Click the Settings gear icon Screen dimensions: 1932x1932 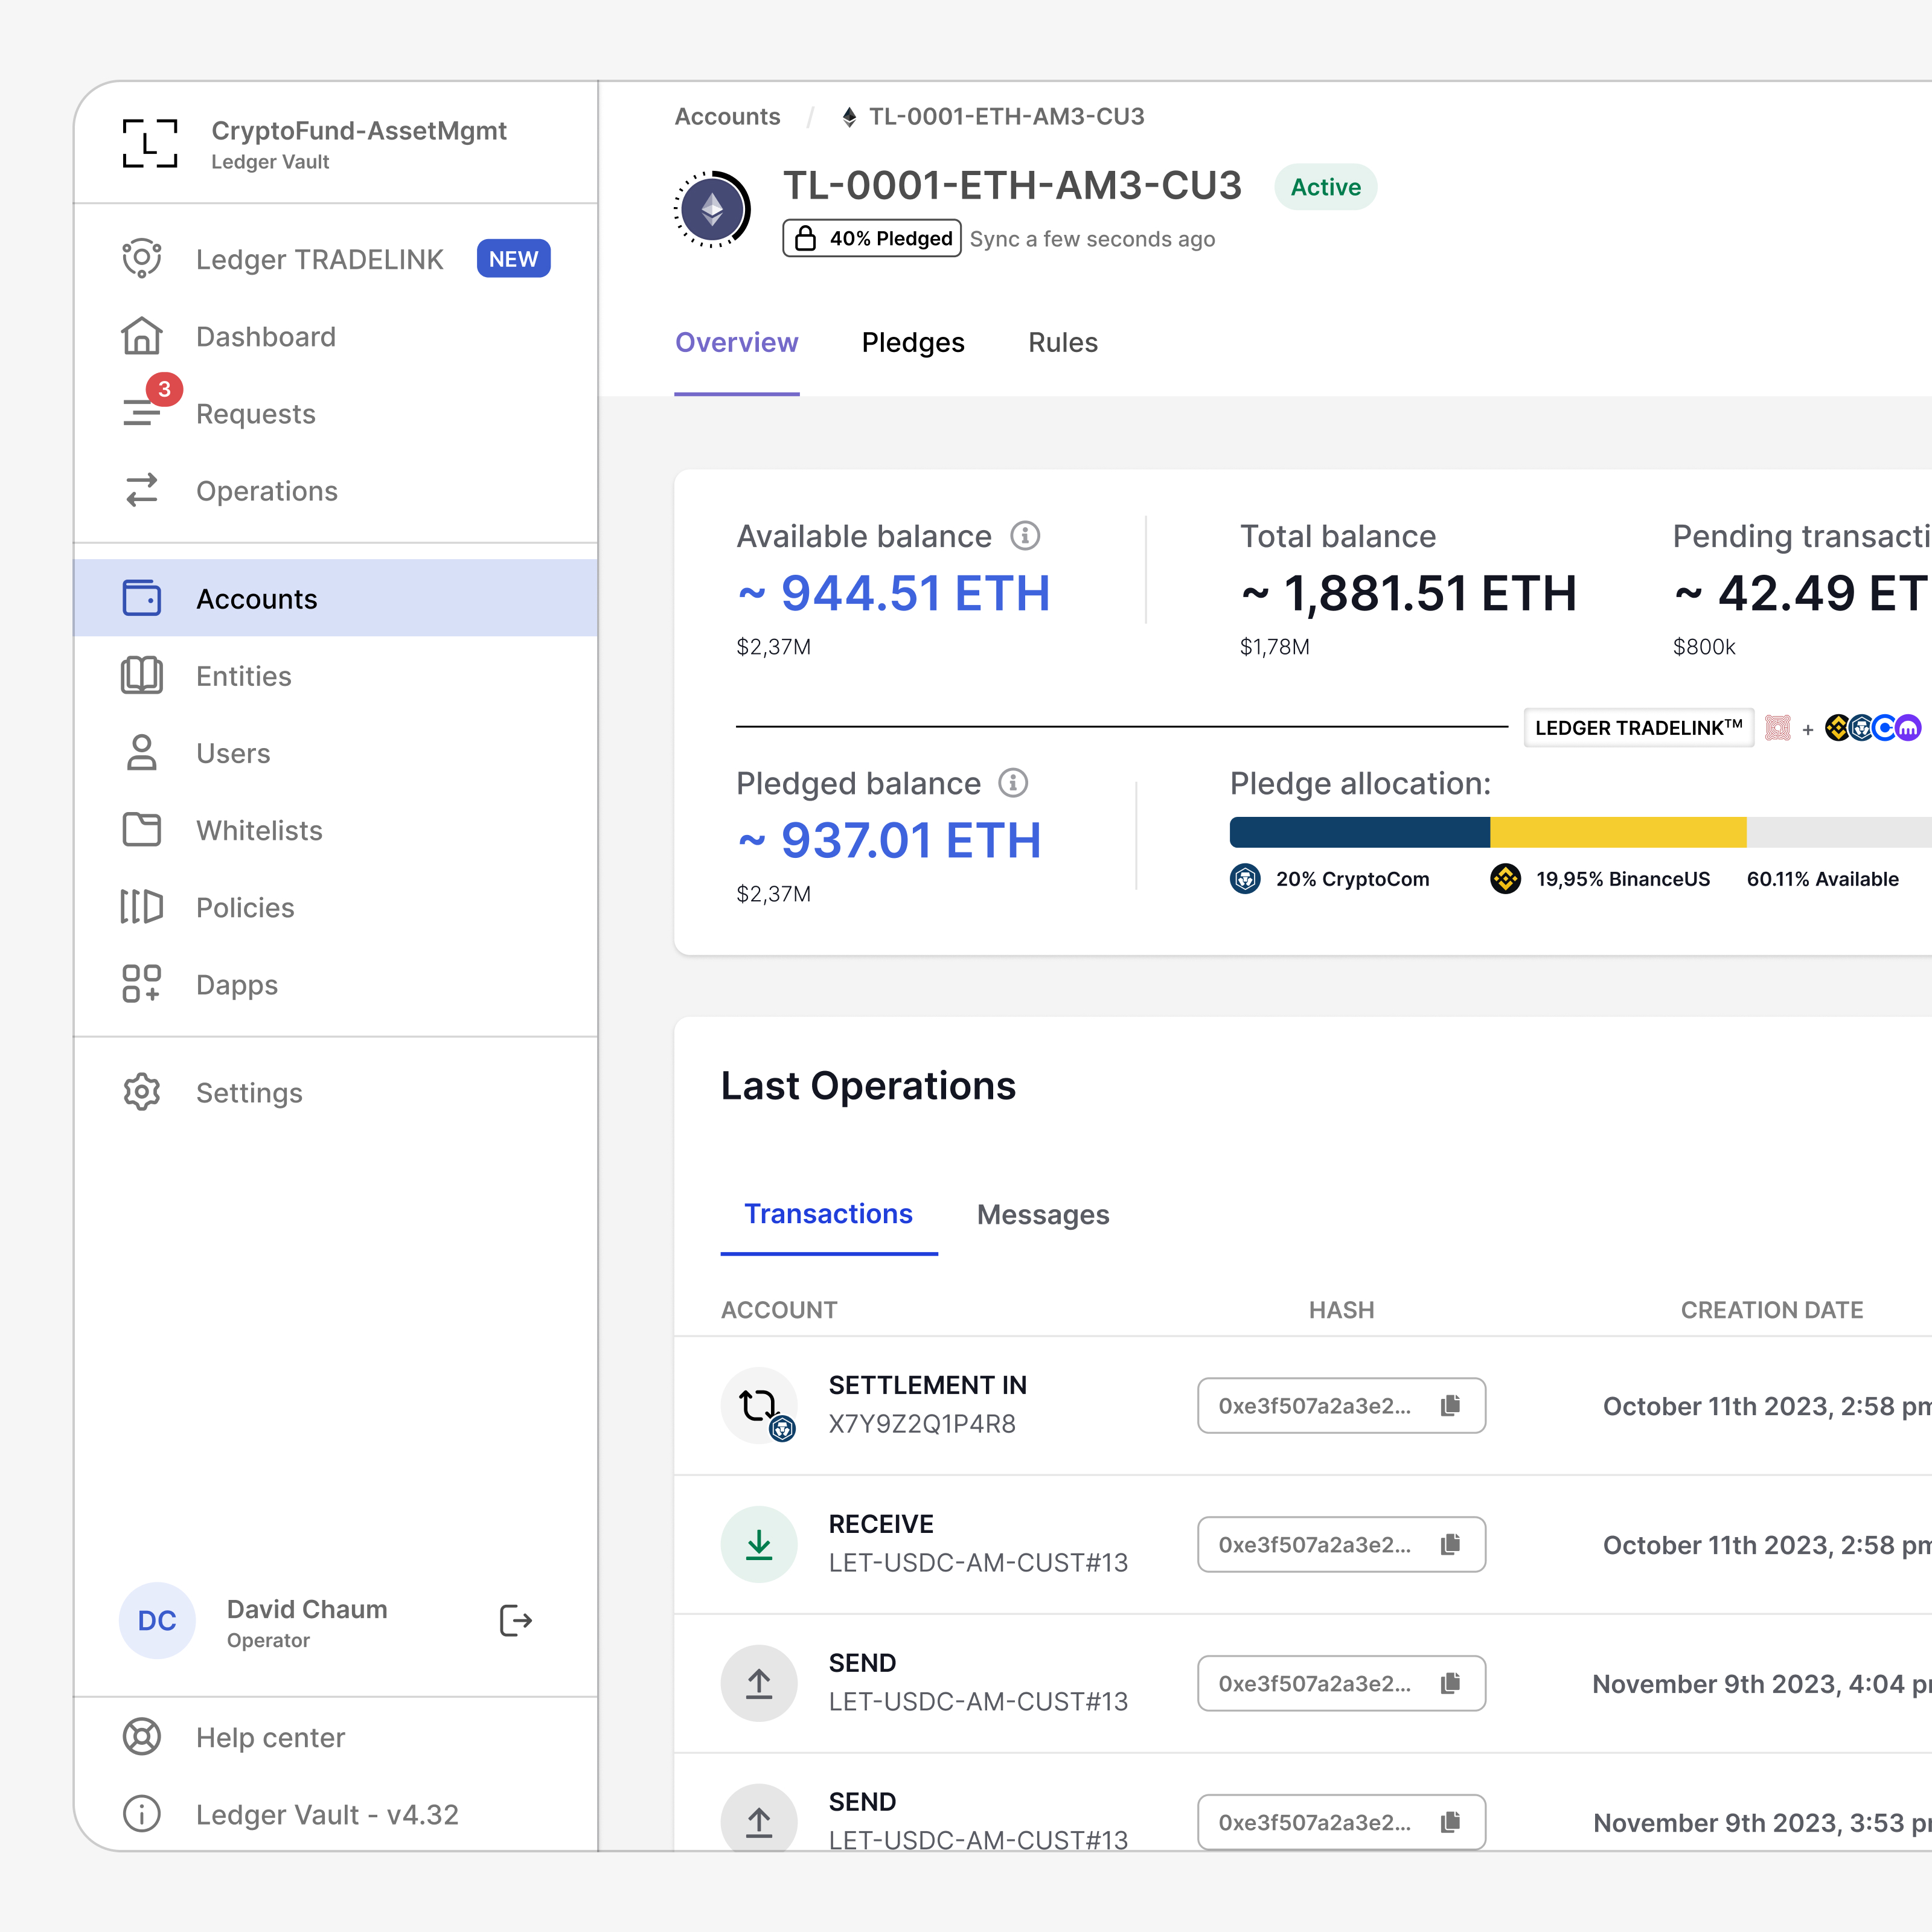(x=142, y=1092)
